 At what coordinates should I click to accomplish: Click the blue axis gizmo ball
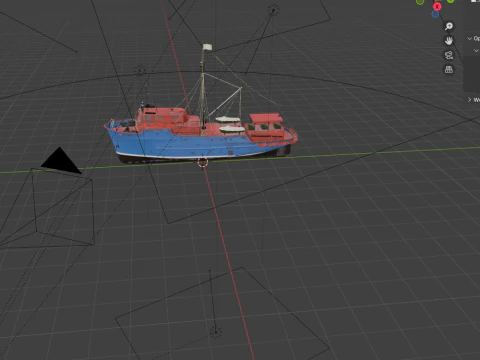point(435,14)
